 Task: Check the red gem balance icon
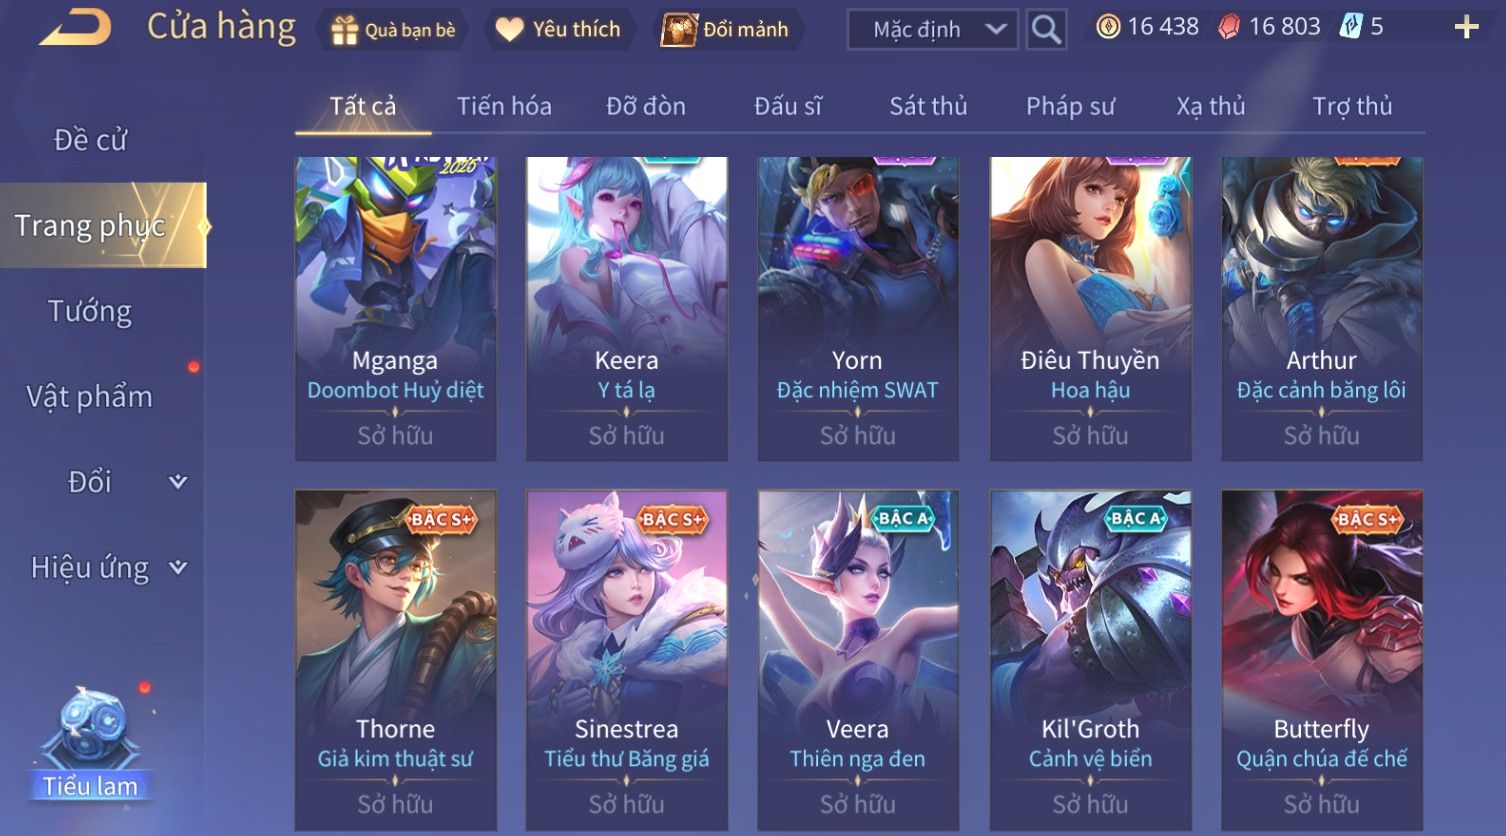tap(1229, 27)
